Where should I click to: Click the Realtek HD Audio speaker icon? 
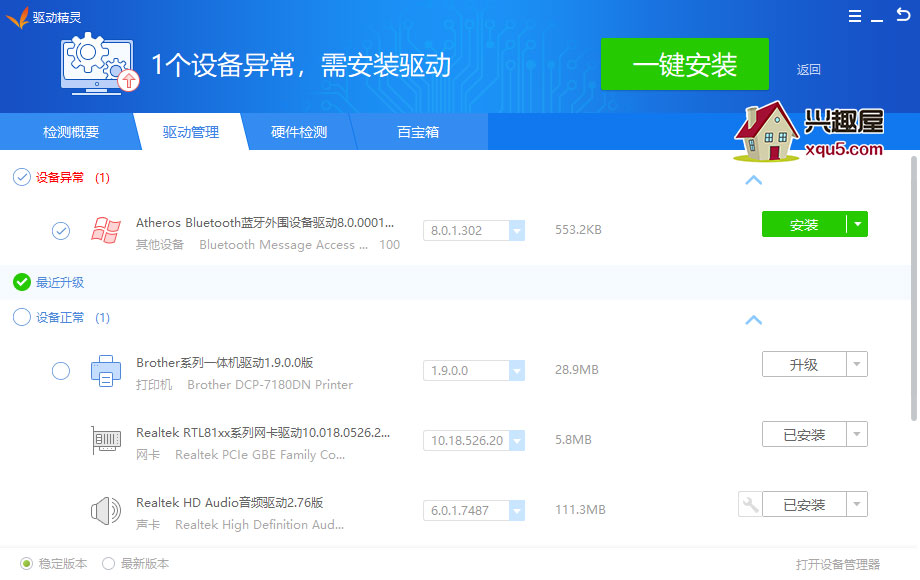tap(106, 510)
